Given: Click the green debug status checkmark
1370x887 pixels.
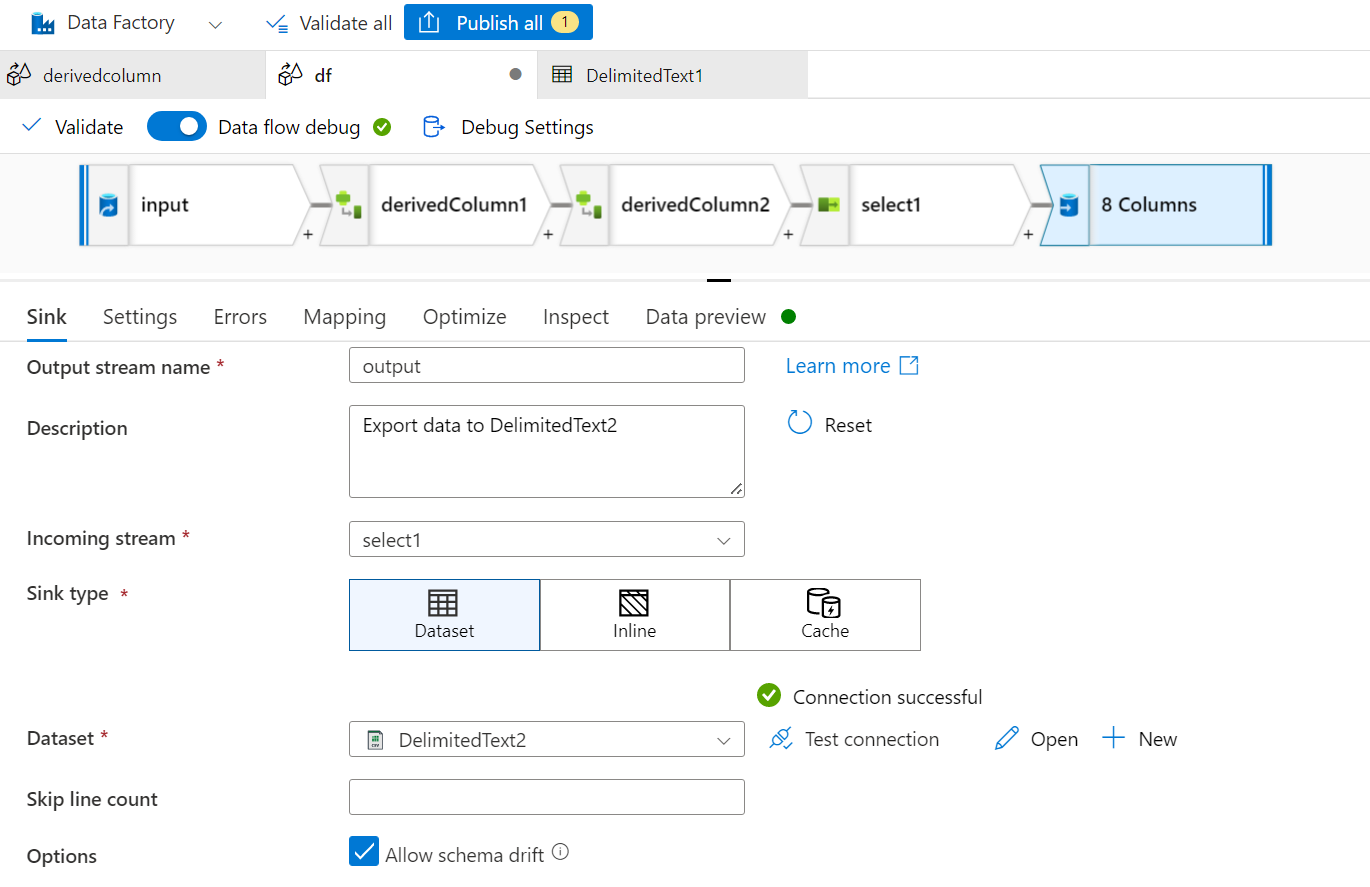Looking at the screenshot, I should tap(381, 127).
